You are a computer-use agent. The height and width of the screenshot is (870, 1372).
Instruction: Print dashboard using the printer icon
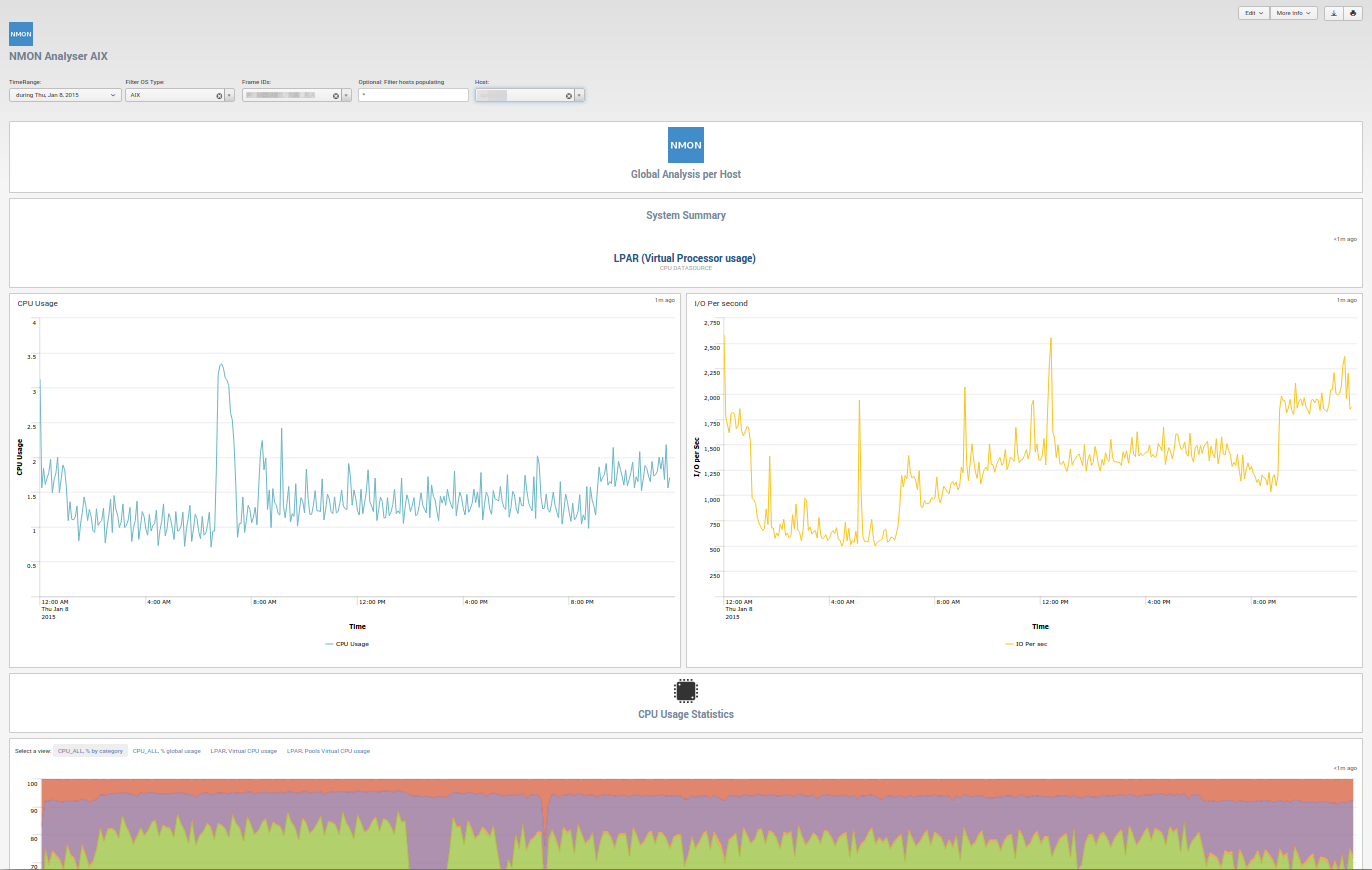1351,13
